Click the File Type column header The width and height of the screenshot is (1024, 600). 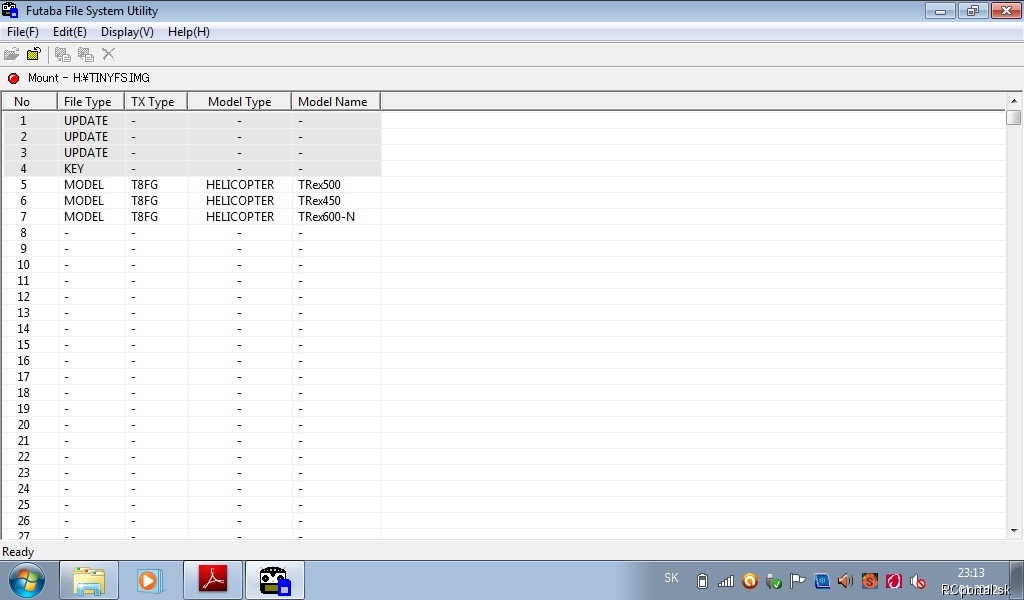pos(91,102)
